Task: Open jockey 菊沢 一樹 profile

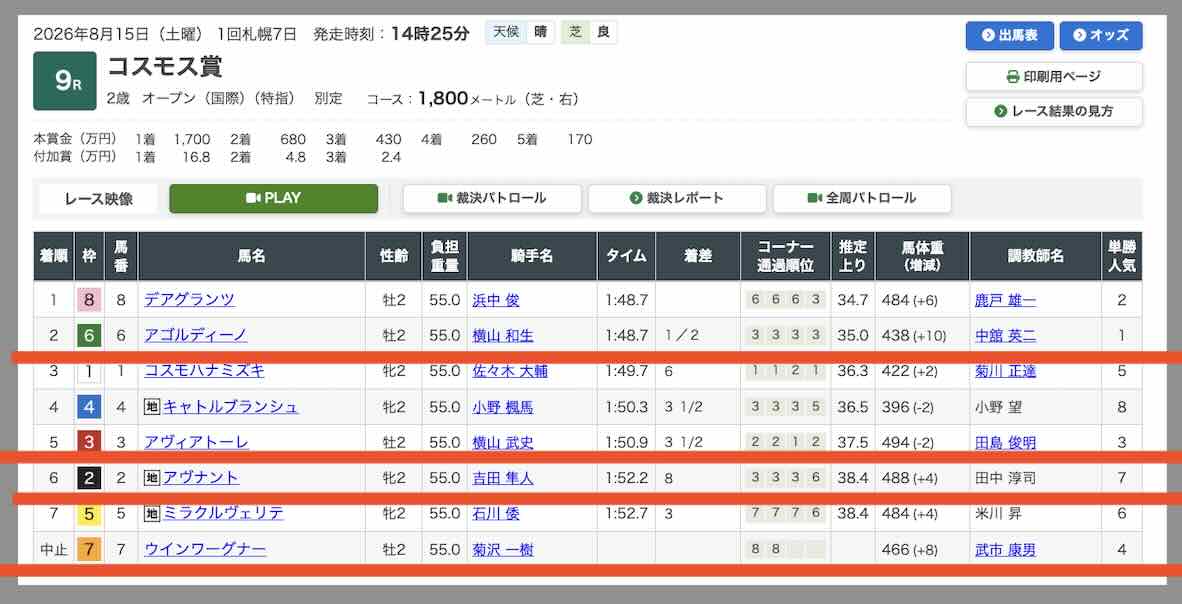Action: click(x=503, y=550)
